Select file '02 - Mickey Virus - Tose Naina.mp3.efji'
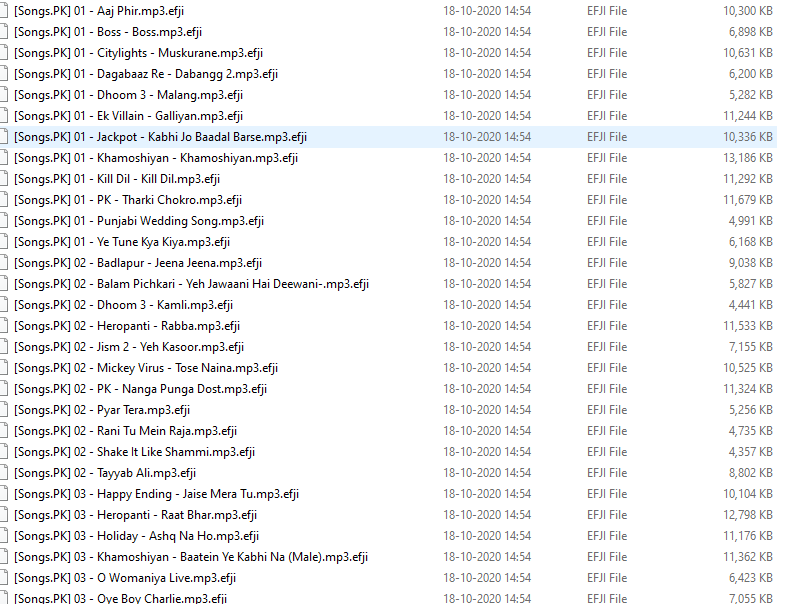Image resolution: width=812 pixels, height=616 pixels. [146, 368]
